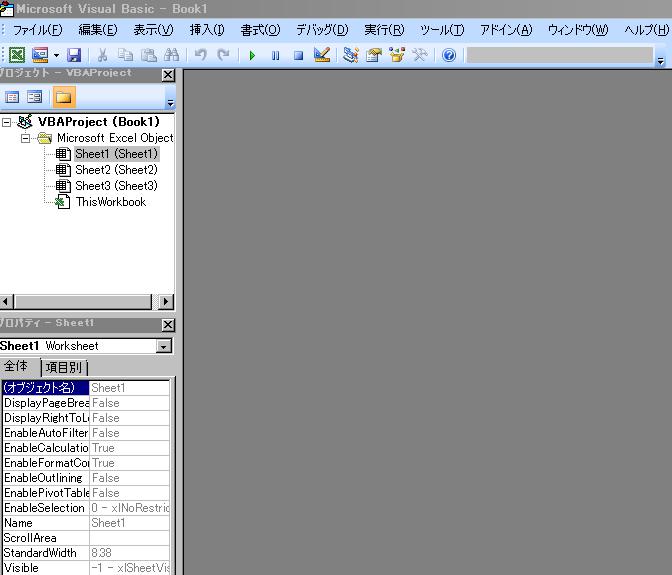Open the デバッグ(D) menu
Image resolution: width=672 pixels, height=575 pixels.
322,30
